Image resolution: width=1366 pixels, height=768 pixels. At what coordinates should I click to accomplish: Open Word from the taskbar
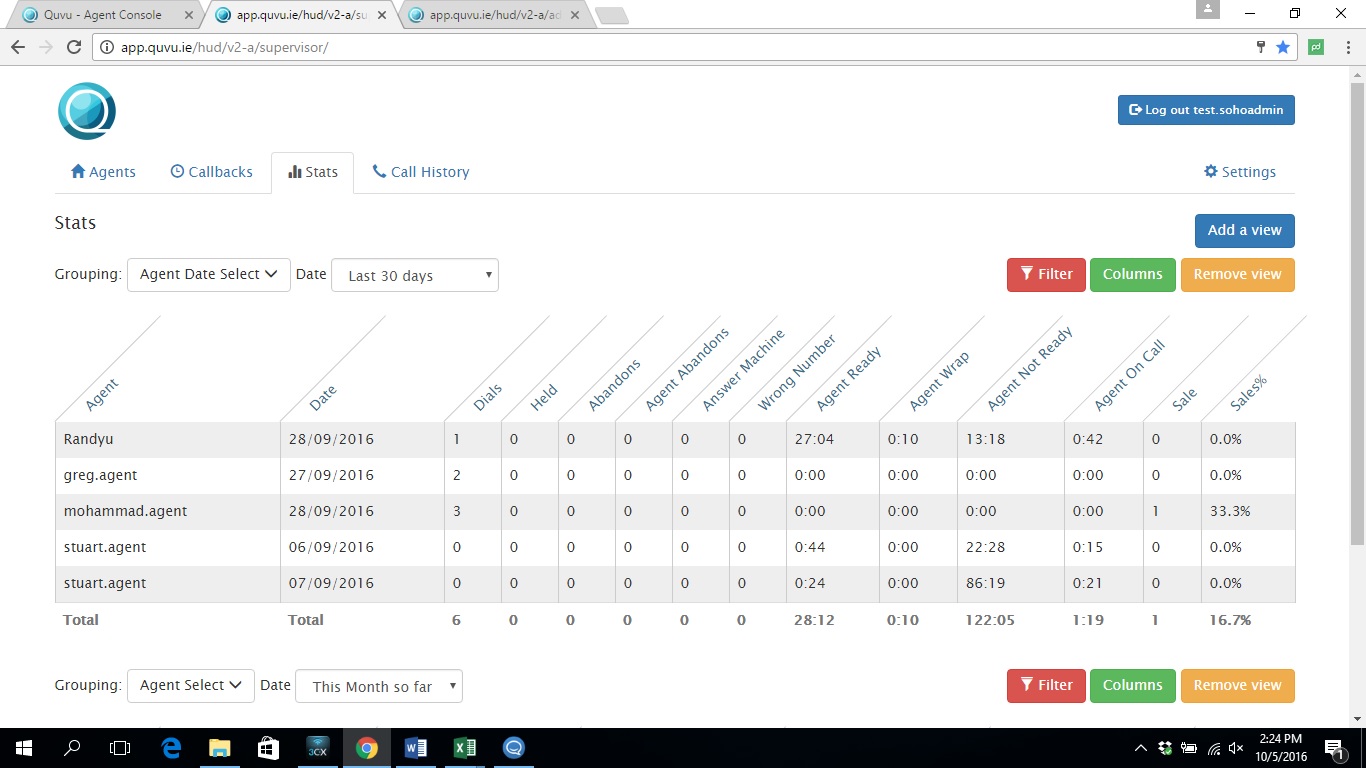[x=416, y=748]
